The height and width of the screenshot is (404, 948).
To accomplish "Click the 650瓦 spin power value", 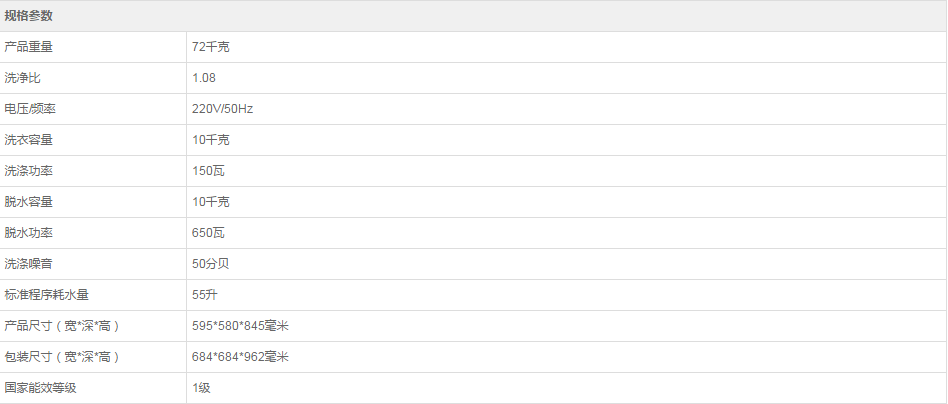I will [208, 233].
